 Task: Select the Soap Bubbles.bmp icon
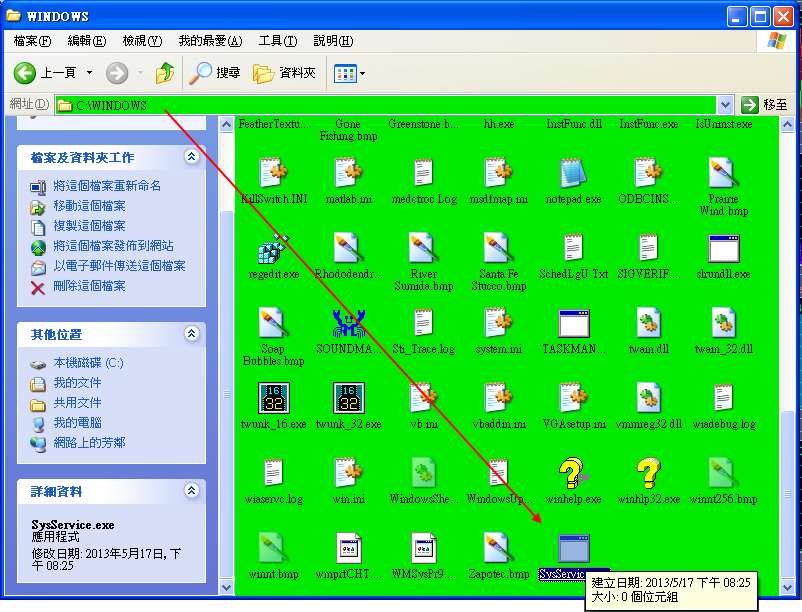[x=273, y=323]
